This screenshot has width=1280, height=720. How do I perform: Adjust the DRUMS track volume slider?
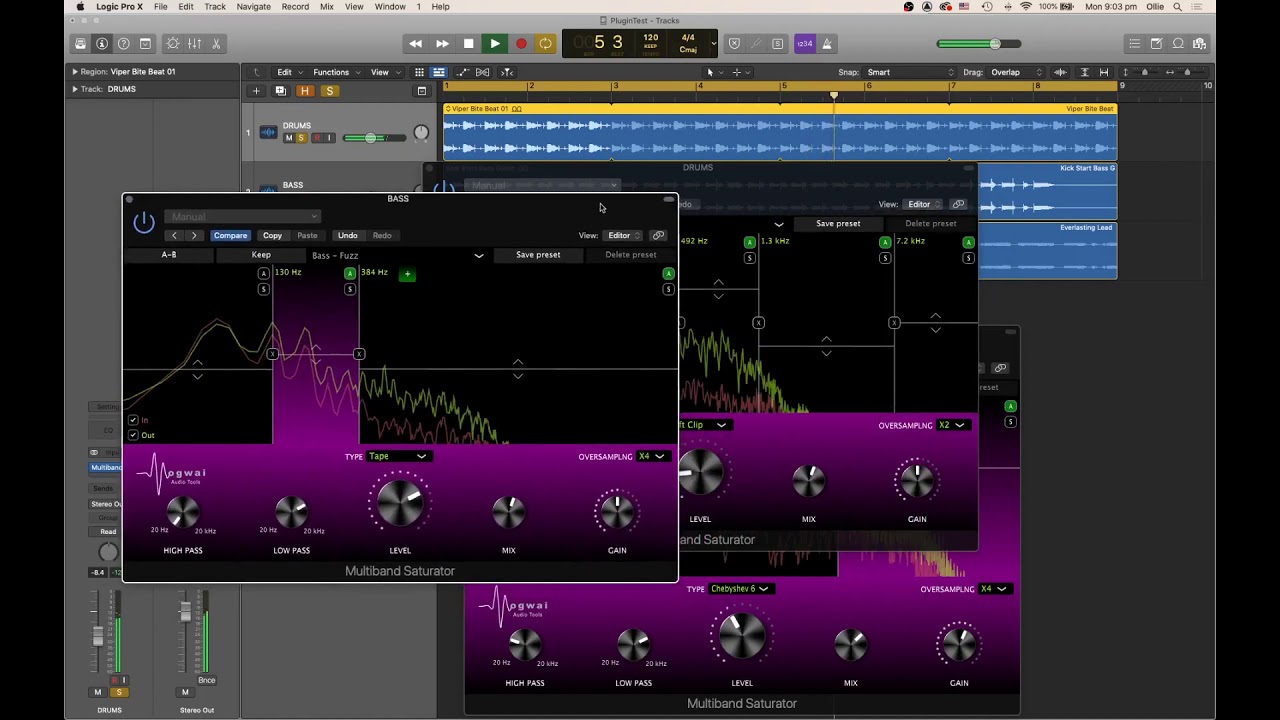(x=374, y=138)
